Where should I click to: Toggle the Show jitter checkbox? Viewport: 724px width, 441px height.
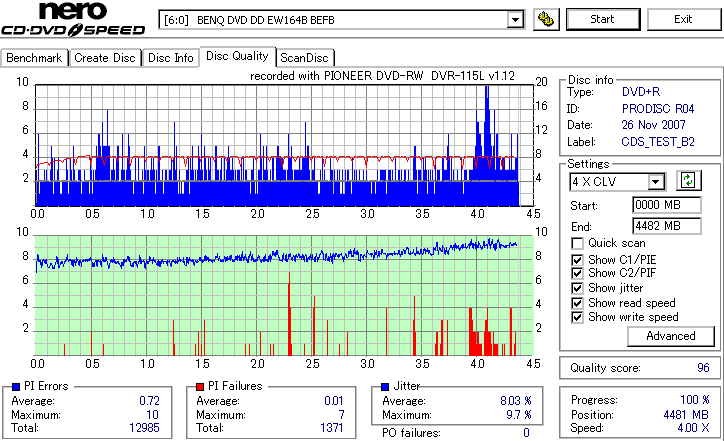pos(577,288)
